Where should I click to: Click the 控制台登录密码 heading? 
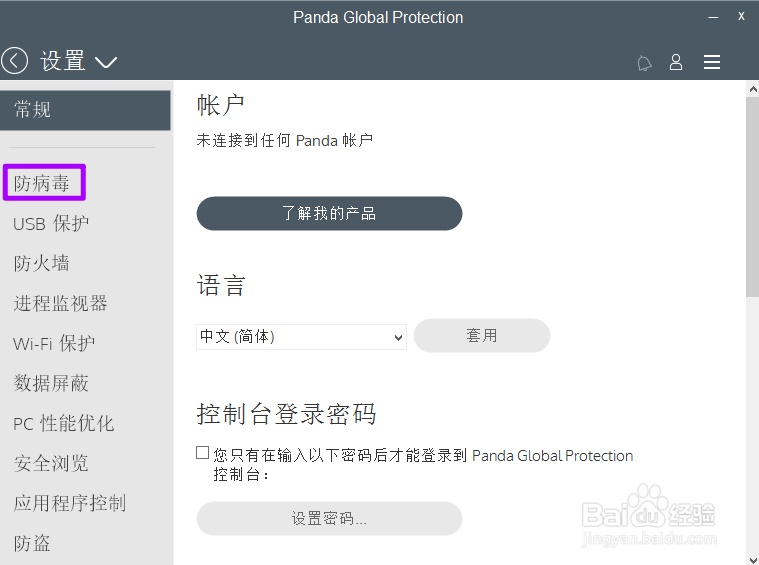click(x=287, y=414)
